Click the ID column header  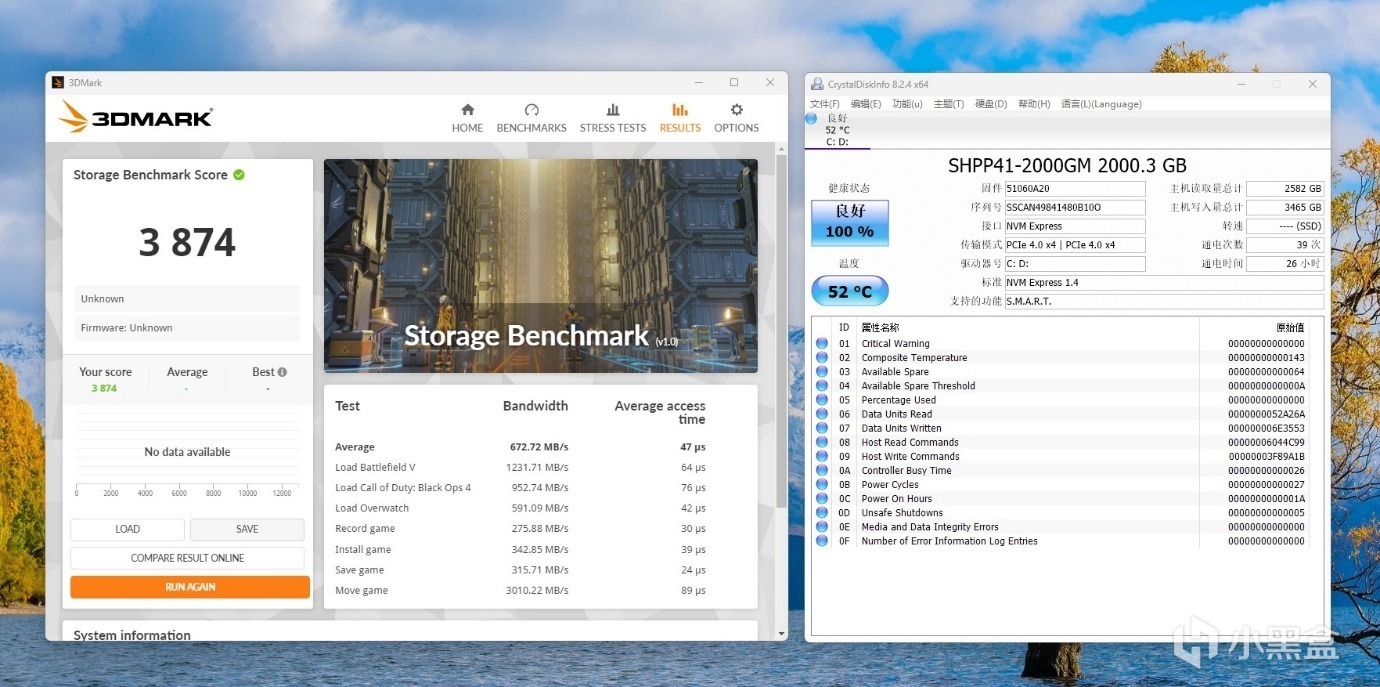pyautogui.click(x=844, y=327)
